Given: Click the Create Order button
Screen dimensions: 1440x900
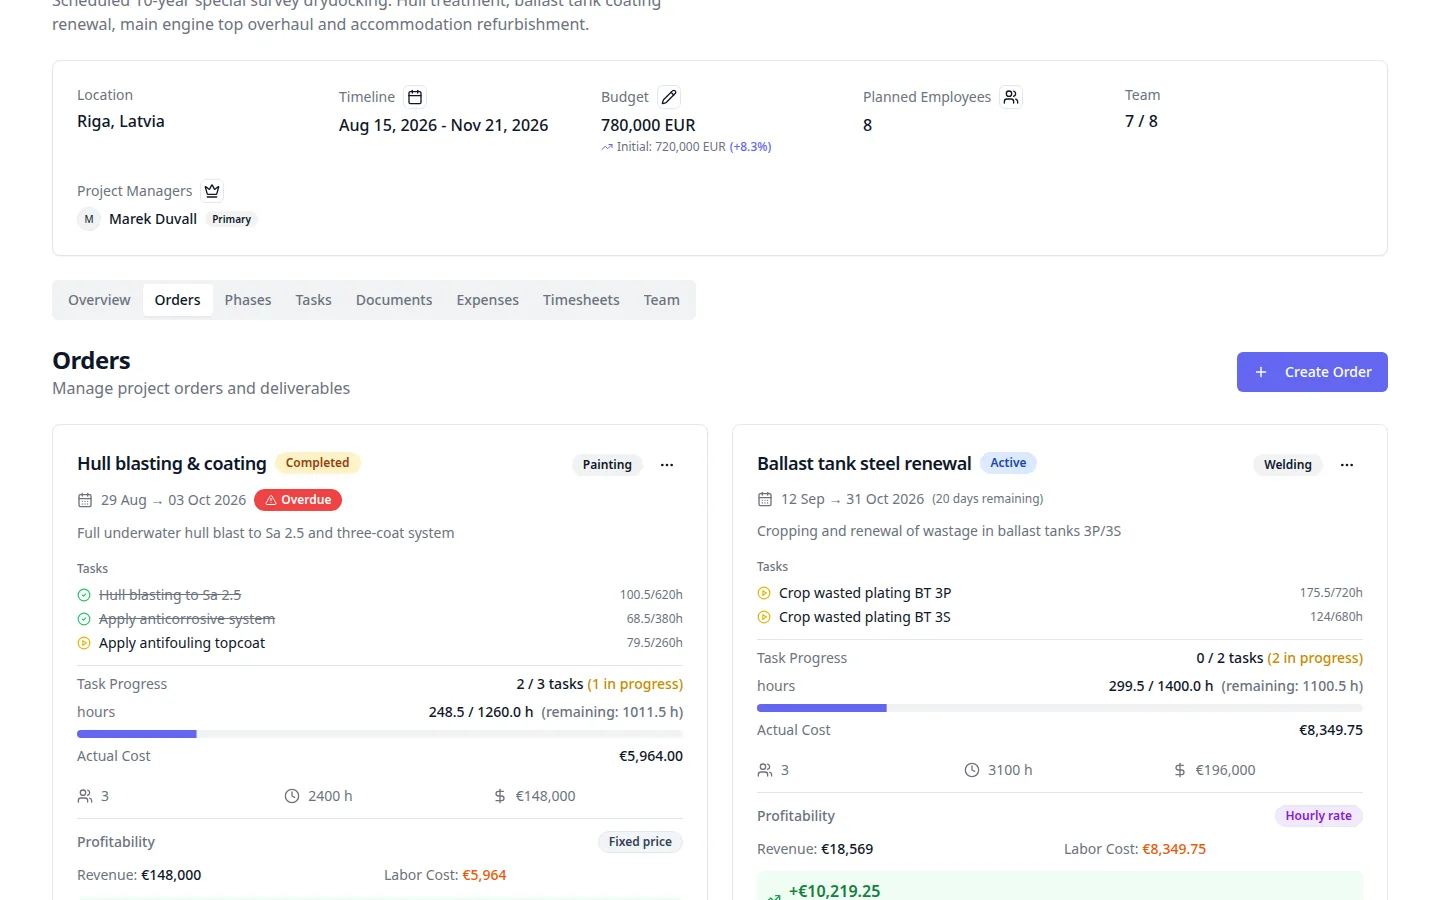Looking at the screenshot, I should pyautogui.click(x=1312, y=372).
